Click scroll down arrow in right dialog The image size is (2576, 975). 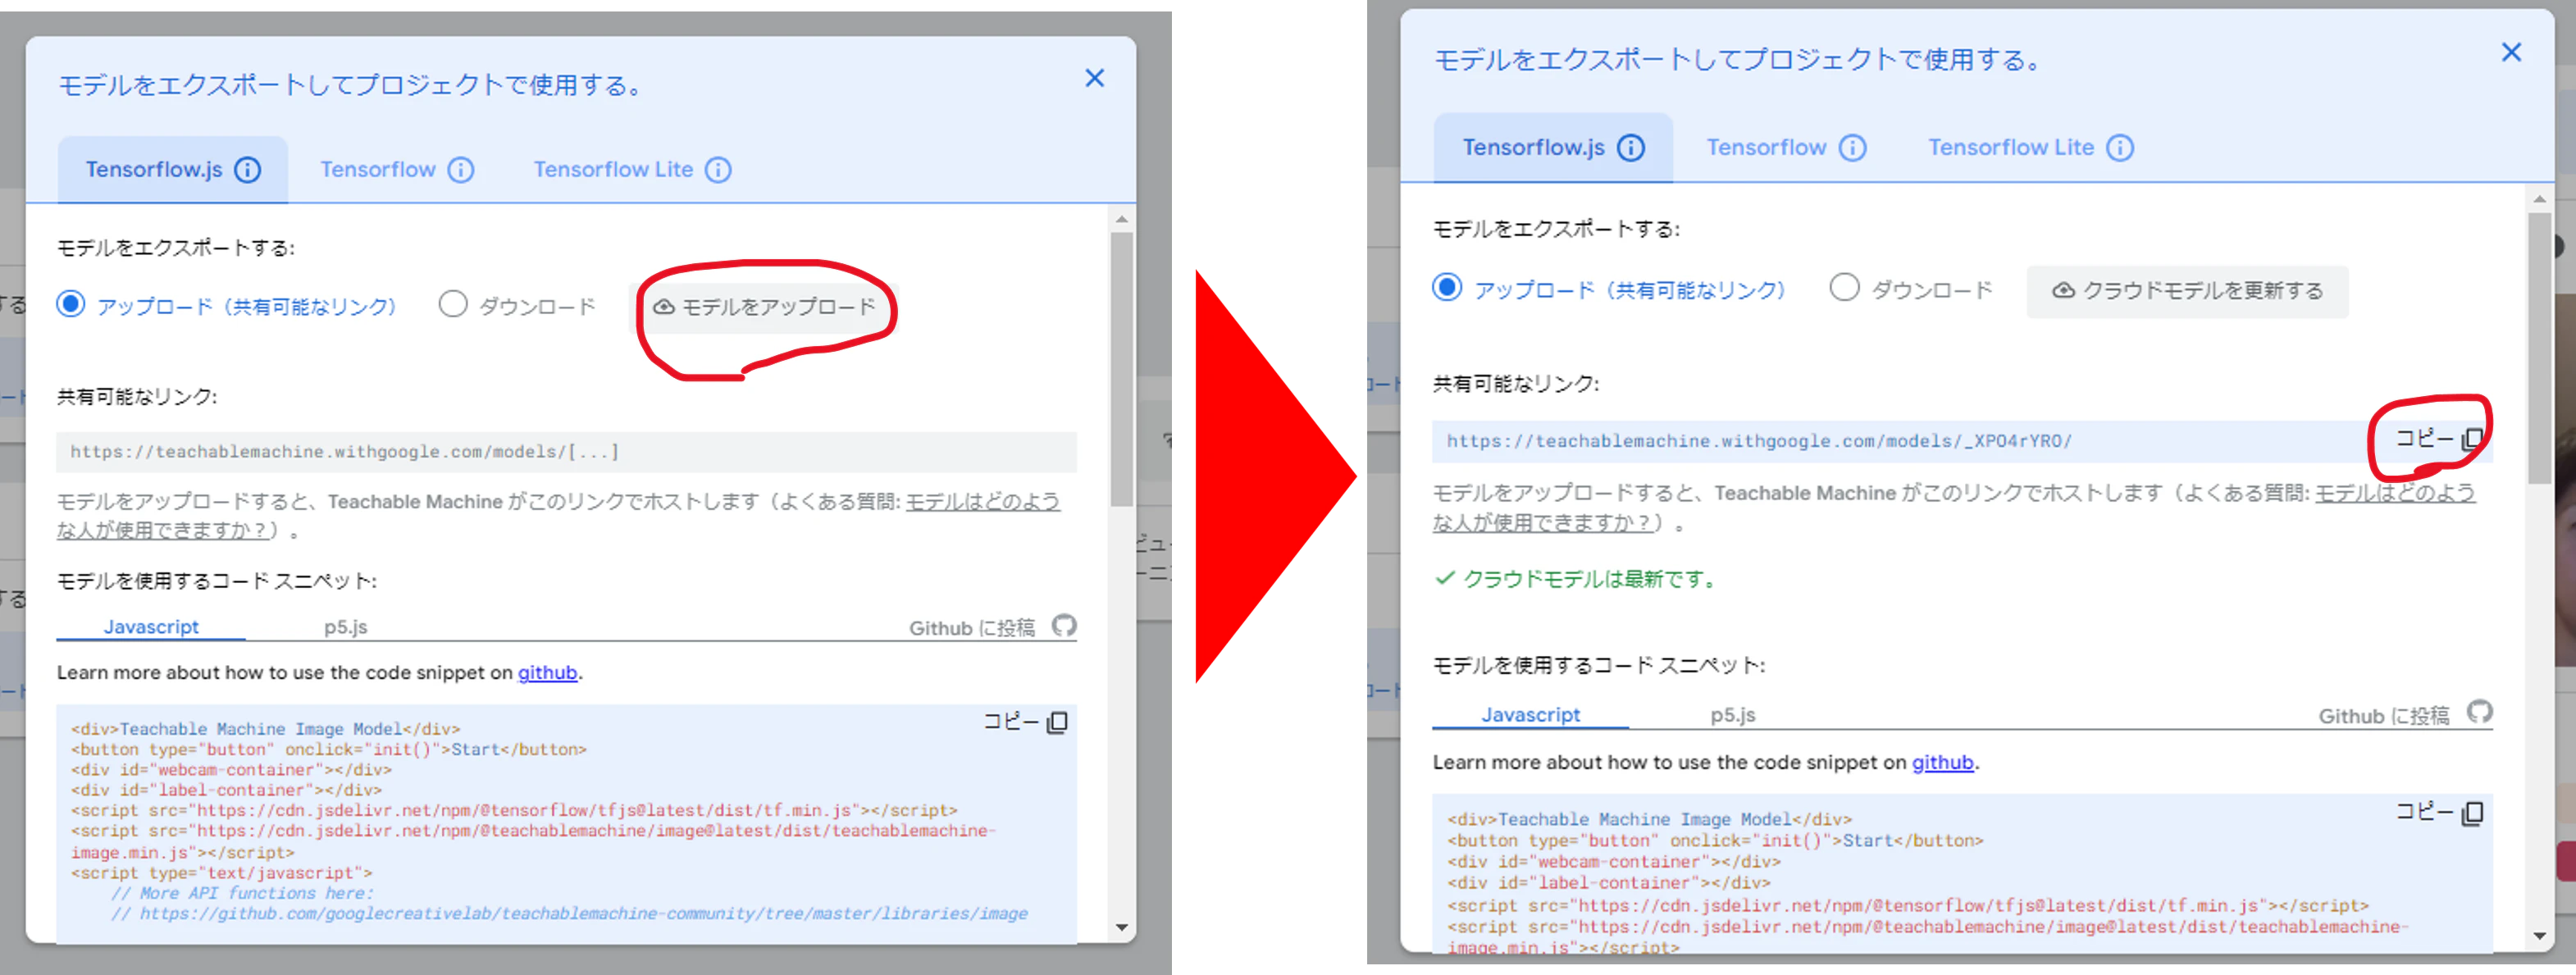click(x=2539, y=936)
